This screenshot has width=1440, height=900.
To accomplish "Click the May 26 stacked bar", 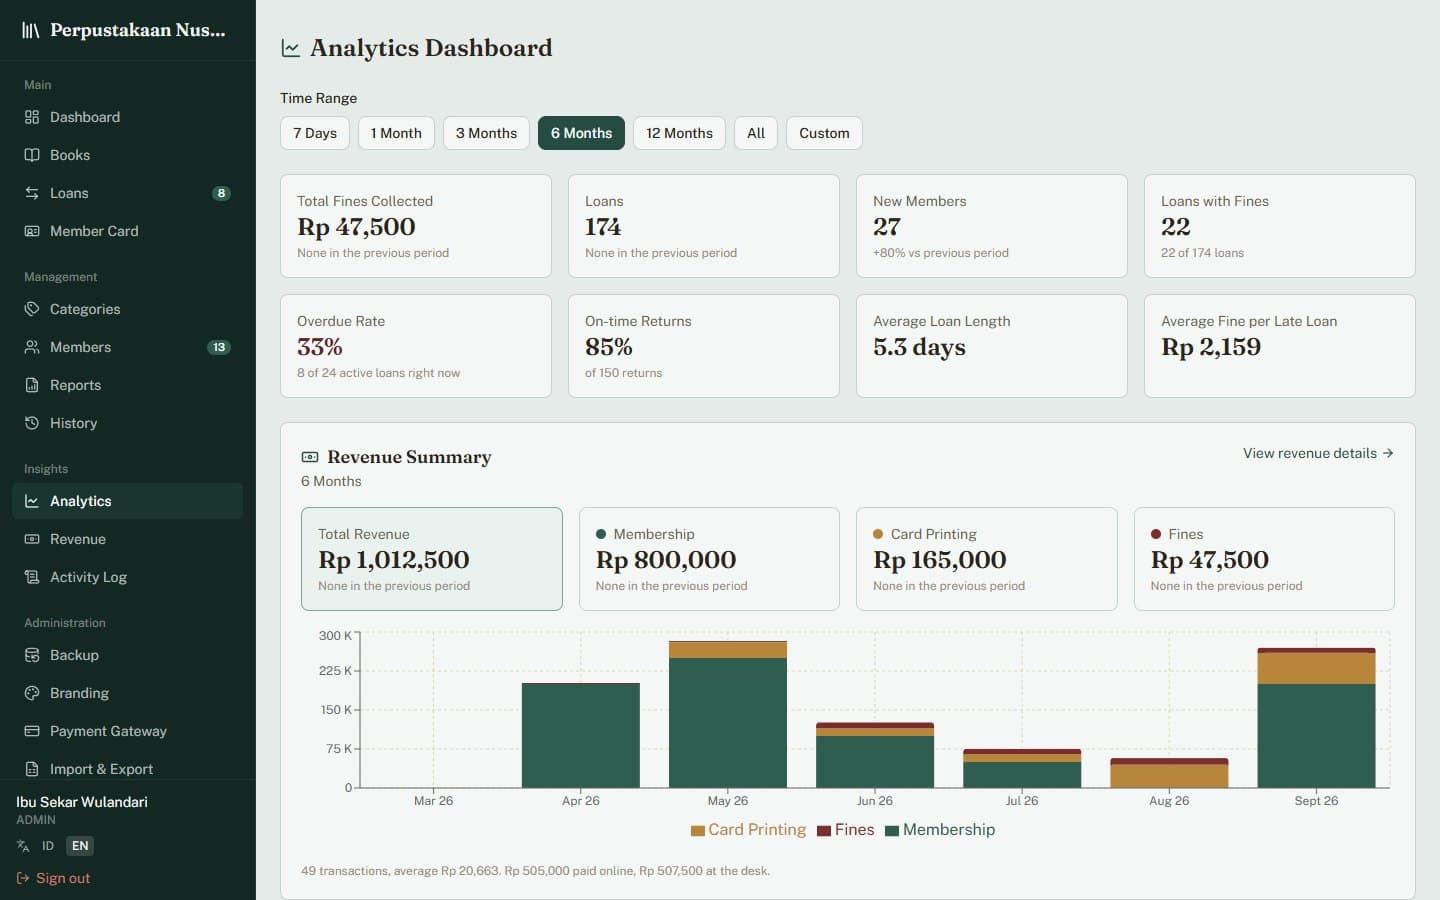I will tap(728, 714).
